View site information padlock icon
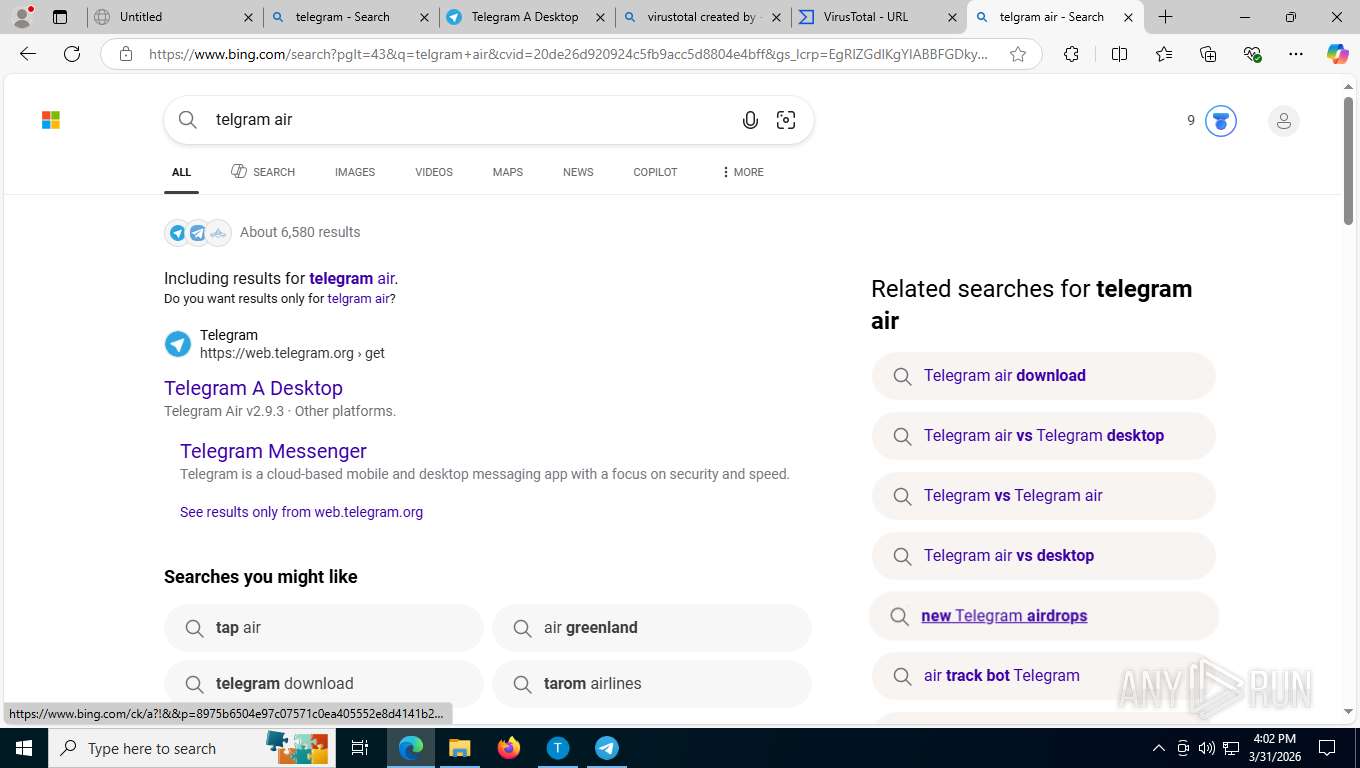 click(126, 54)
